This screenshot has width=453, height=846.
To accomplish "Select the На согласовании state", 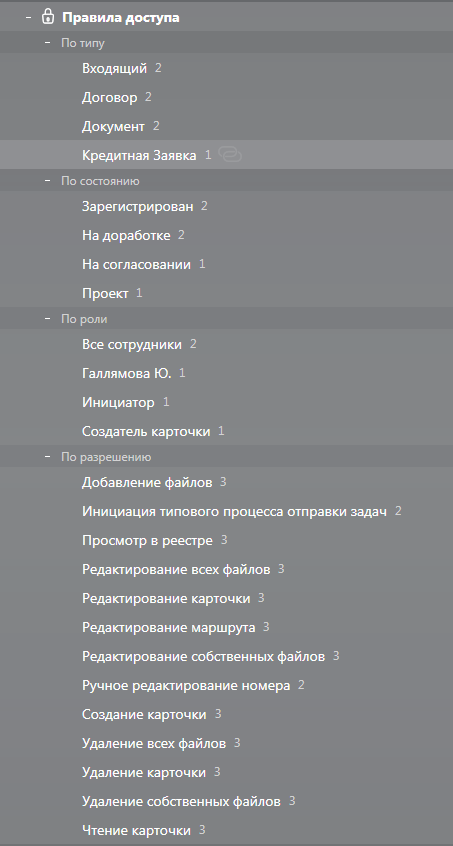I will (x=226, y=264).
